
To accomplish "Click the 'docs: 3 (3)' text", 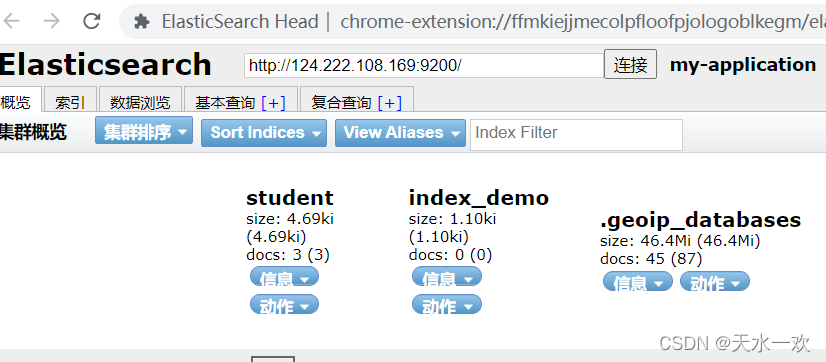I will tap(288, 255).
